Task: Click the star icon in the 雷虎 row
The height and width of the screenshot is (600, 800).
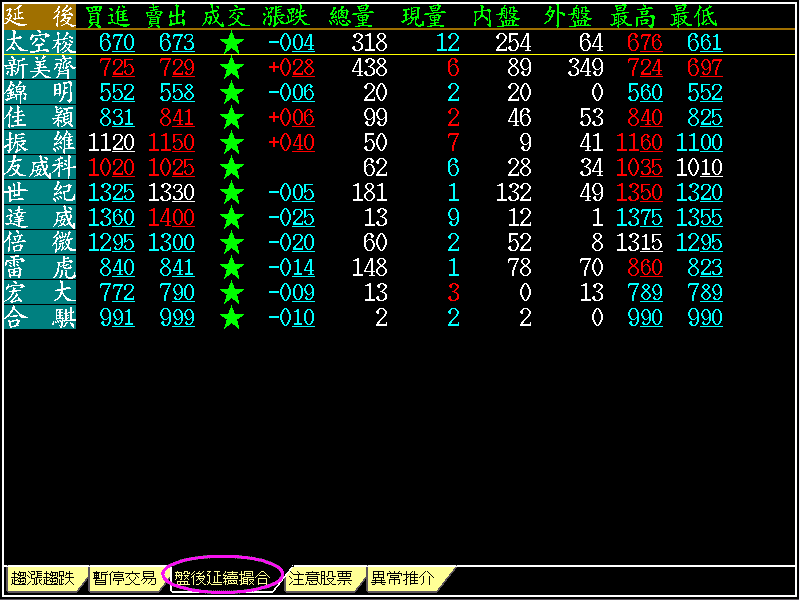Action: coord(232,268)
